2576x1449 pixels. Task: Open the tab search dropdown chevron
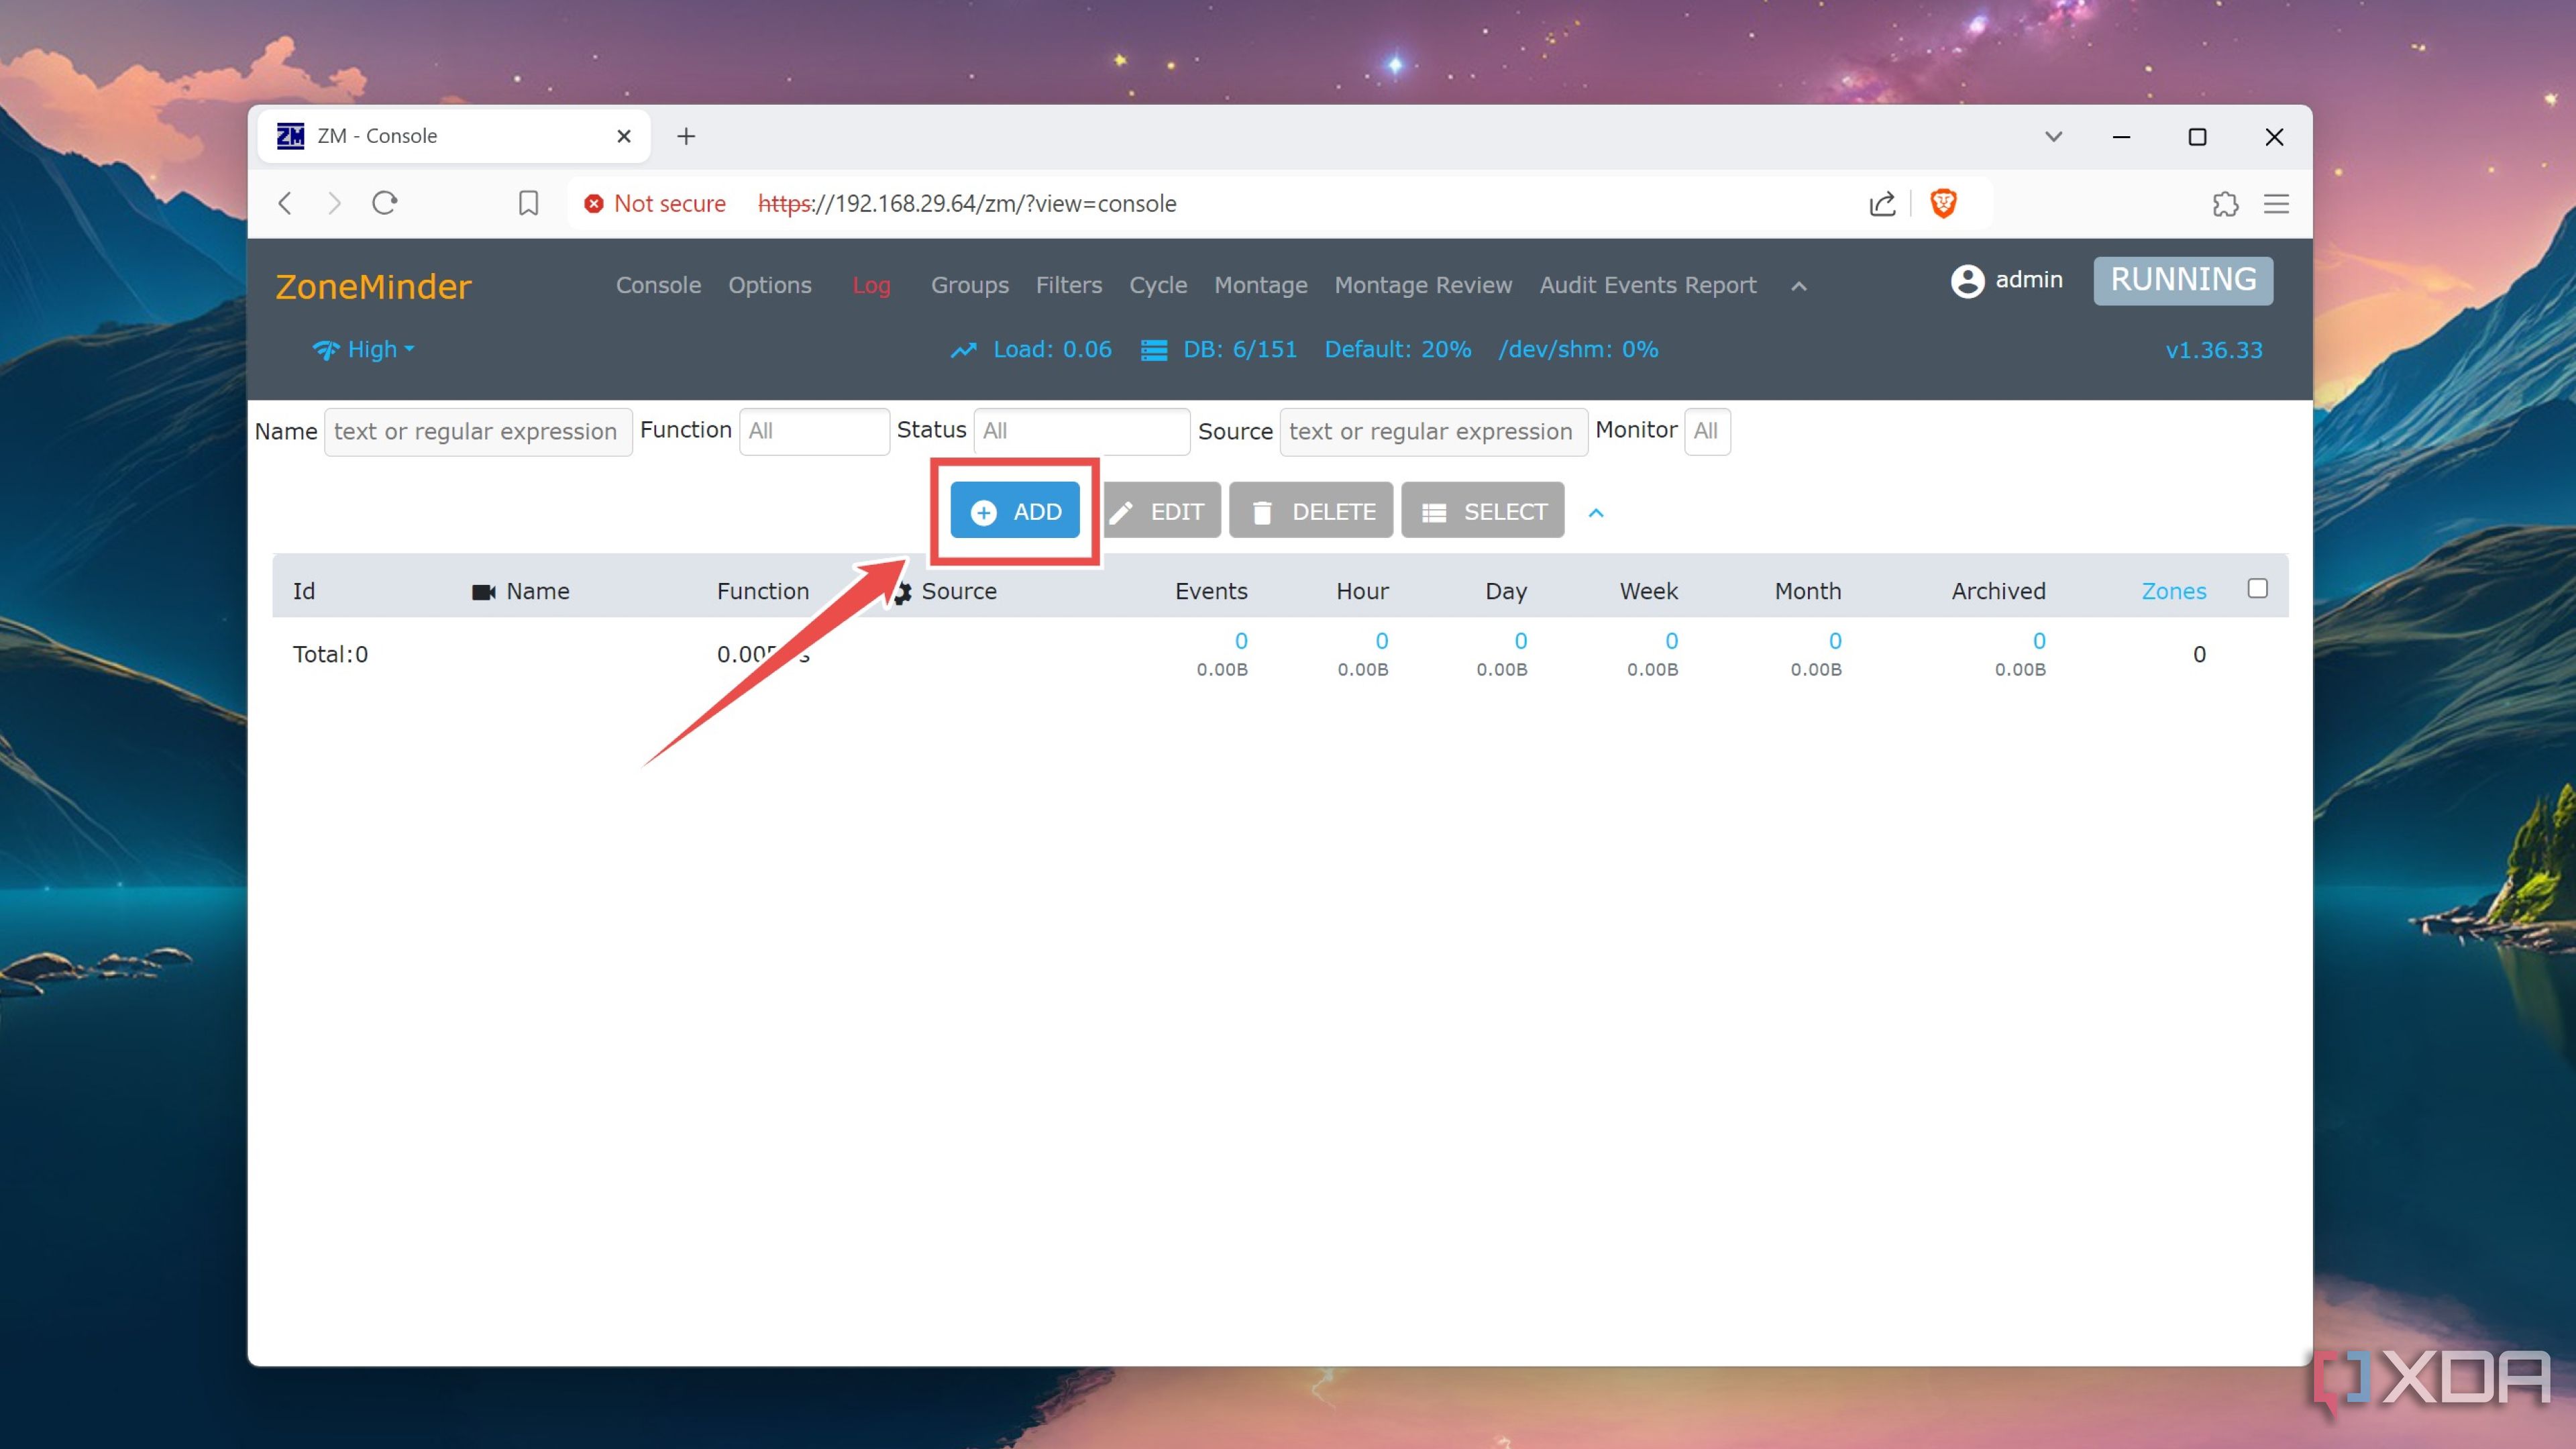click(2054, 136)
